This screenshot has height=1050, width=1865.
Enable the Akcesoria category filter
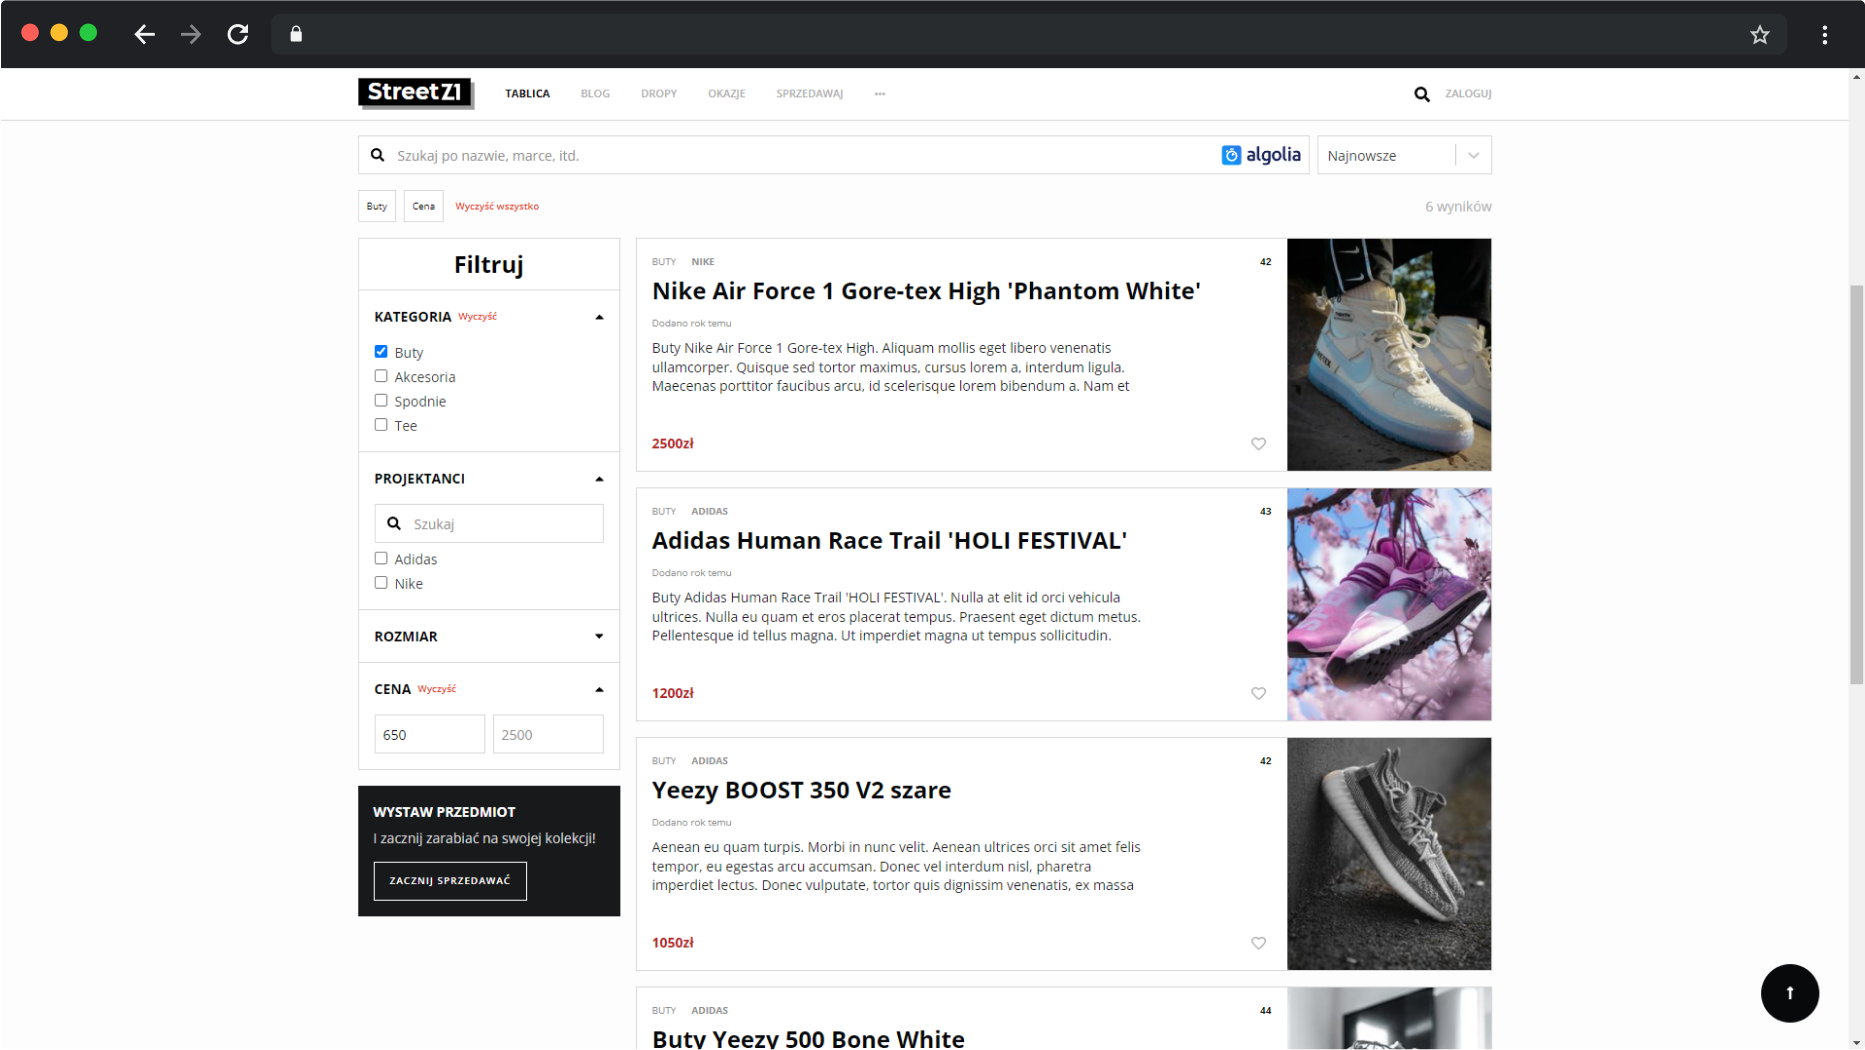(381, 376)
